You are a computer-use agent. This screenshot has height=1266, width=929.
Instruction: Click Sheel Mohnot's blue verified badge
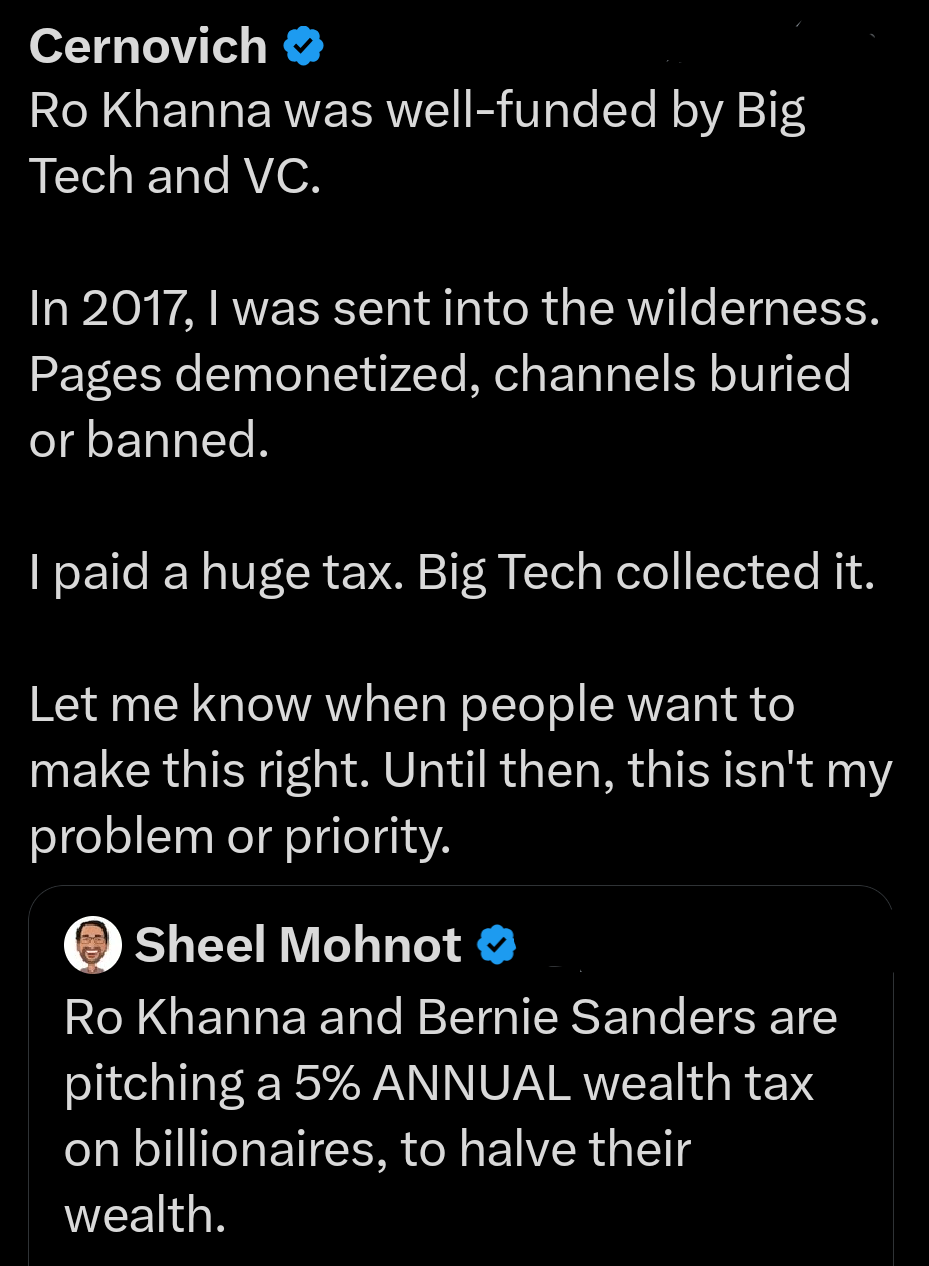(x=498, y=944)
